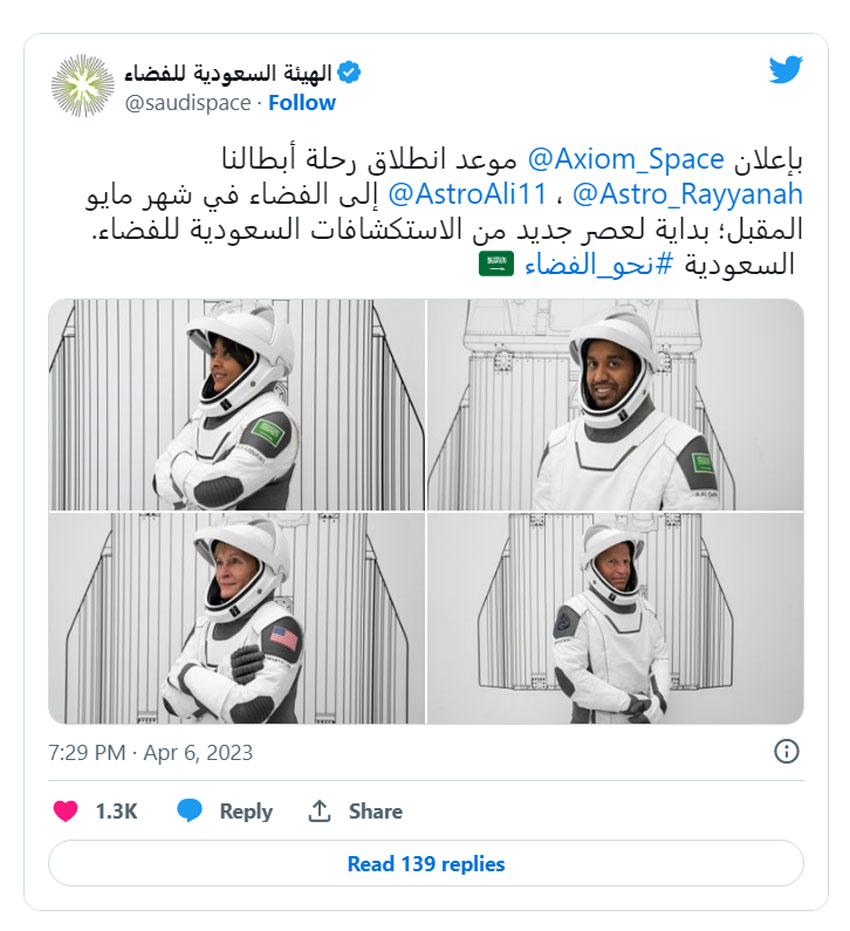Click the 7:29 PM Apr 6, 2023 timestamp

pyautogui.click(x=150, y=752)
